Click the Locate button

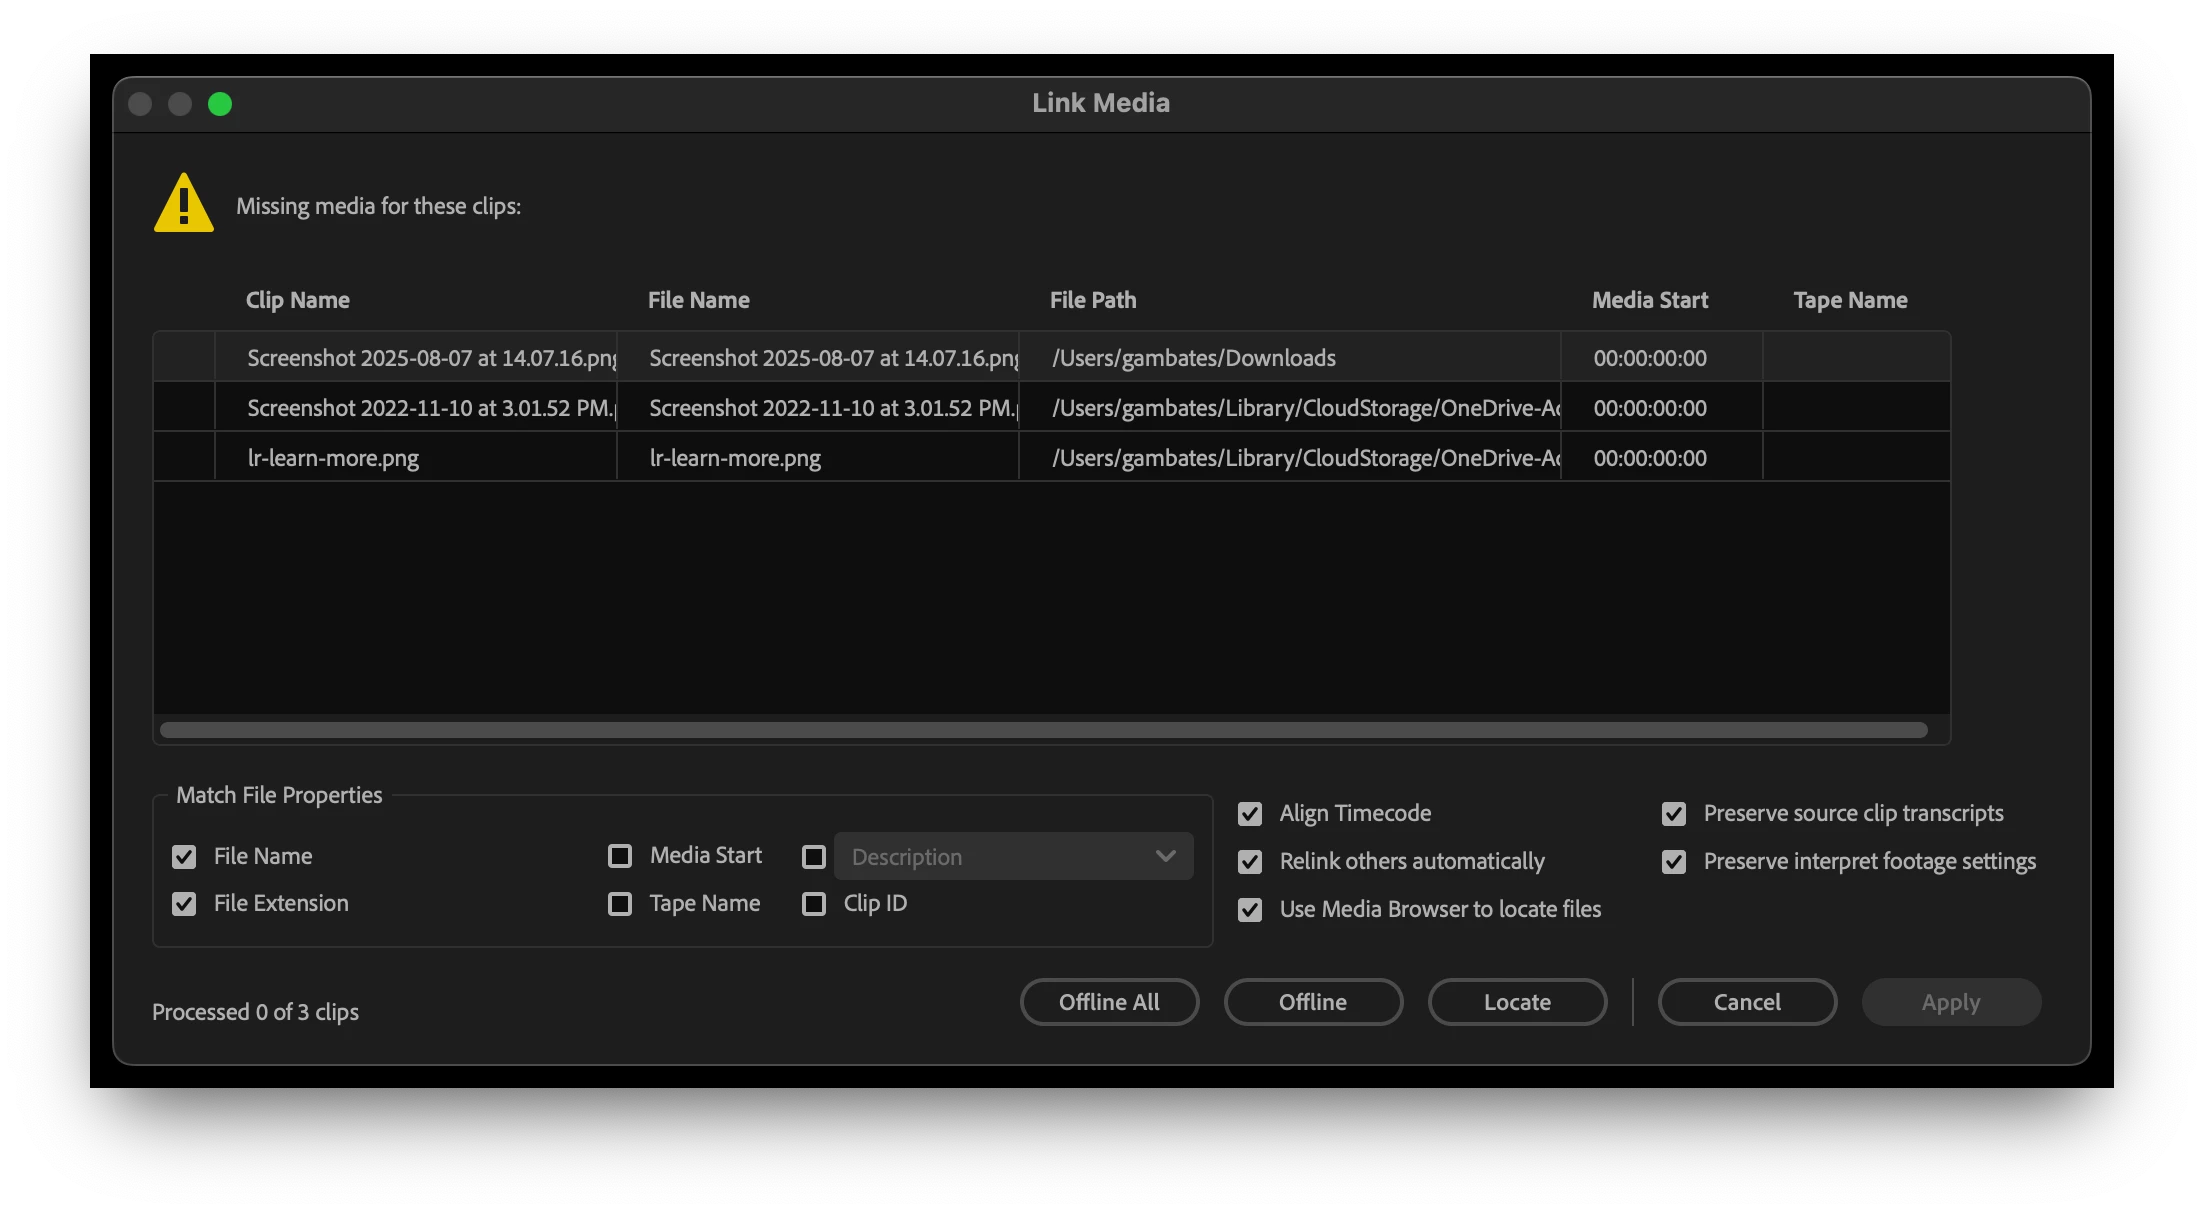[x=1517, y=1002]
